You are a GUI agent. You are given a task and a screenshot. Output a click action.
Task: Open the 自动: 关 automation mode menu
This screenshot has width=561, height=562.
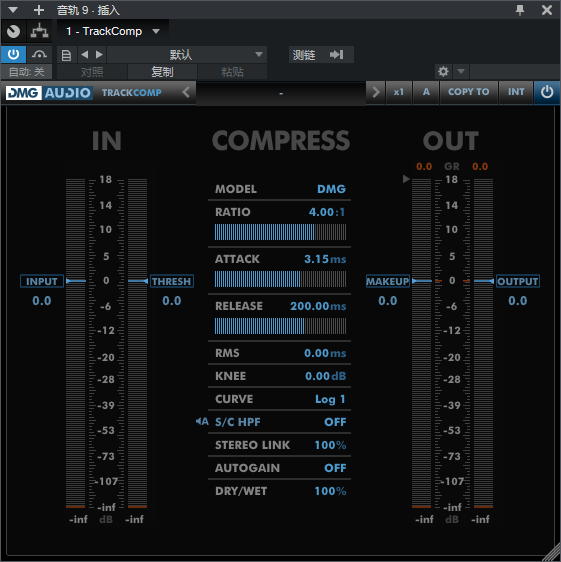coord(27,72)
